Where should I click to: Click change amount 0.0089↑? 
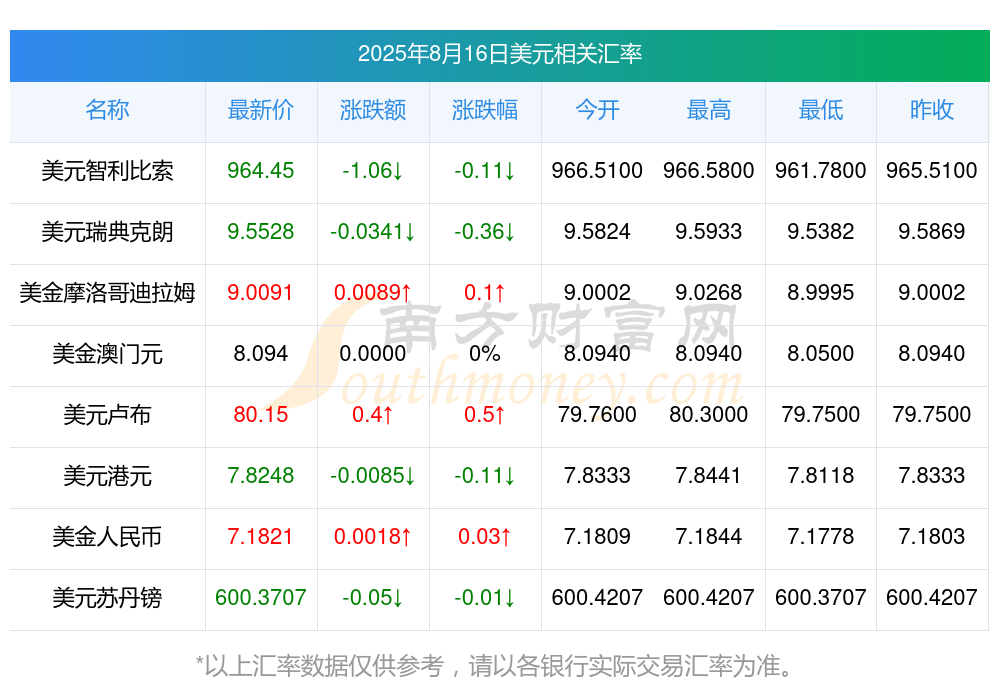coord(373,292)
